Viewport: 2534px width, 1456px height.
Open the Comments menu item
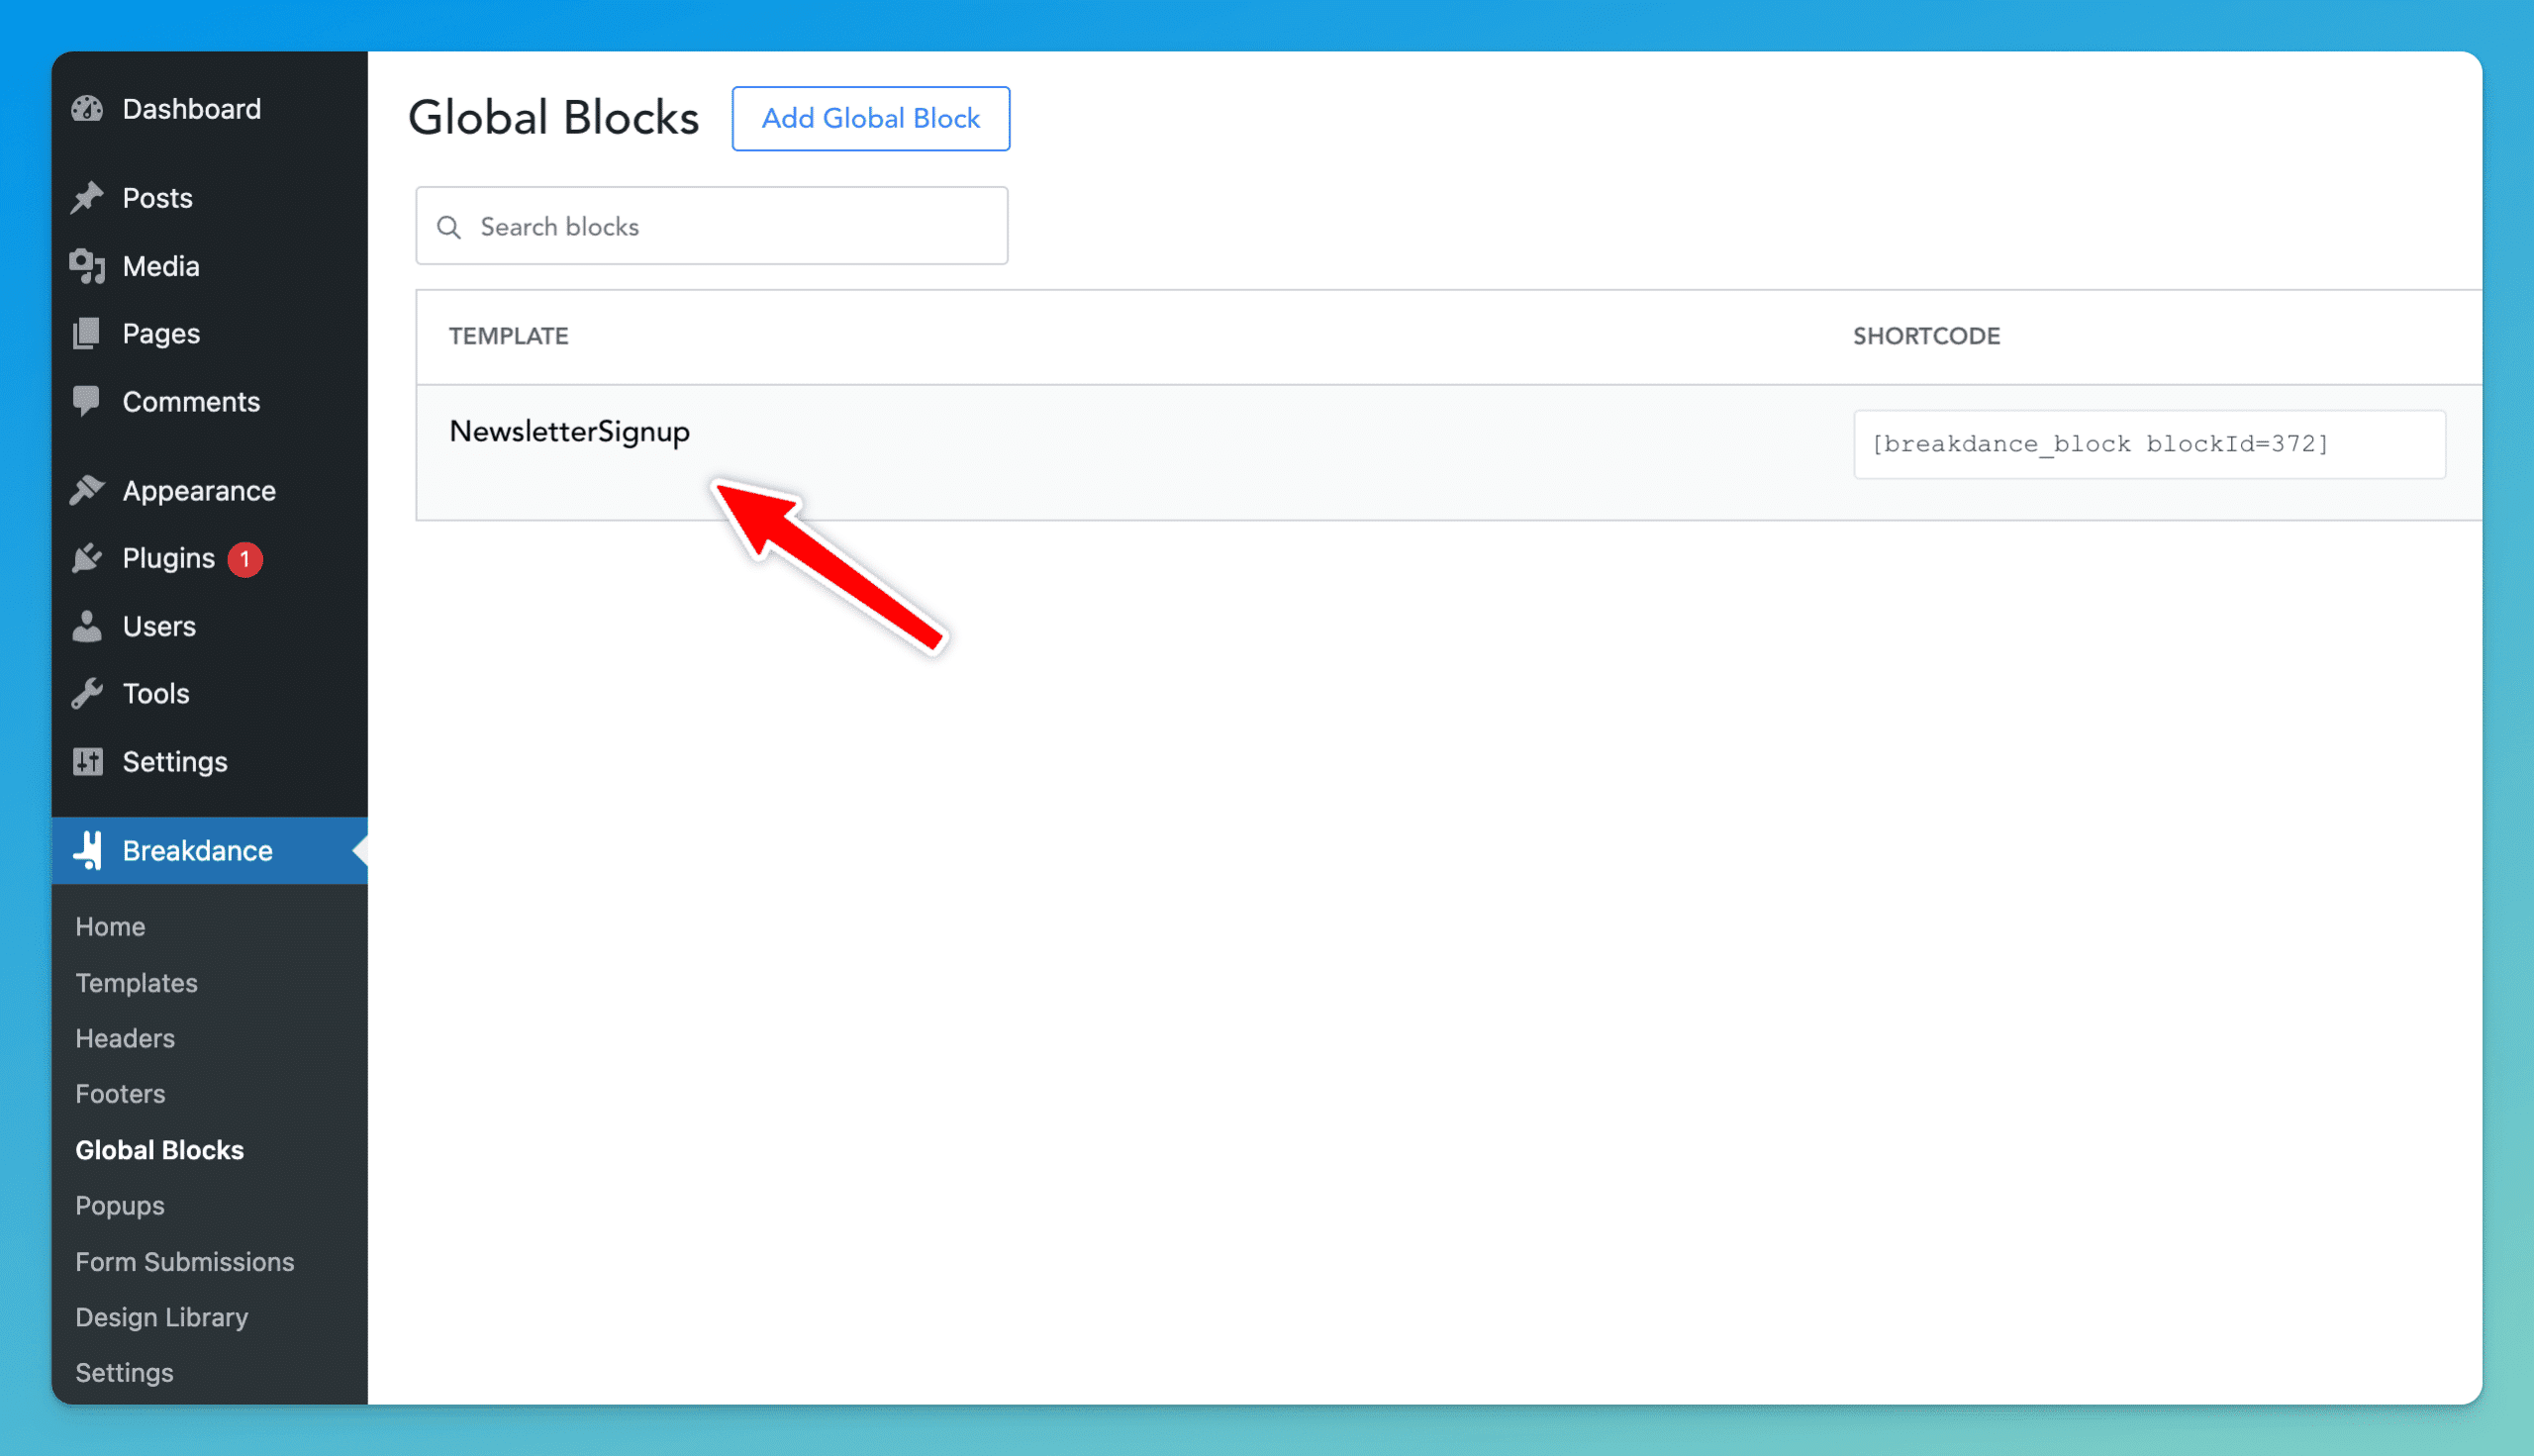point(210,401)
